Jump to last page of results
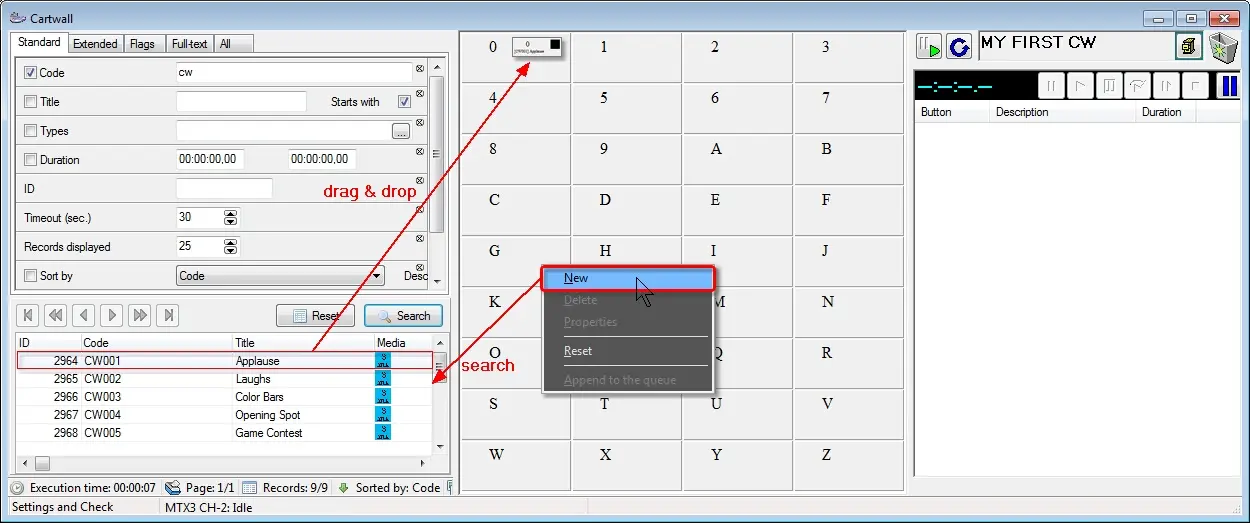 169,315
